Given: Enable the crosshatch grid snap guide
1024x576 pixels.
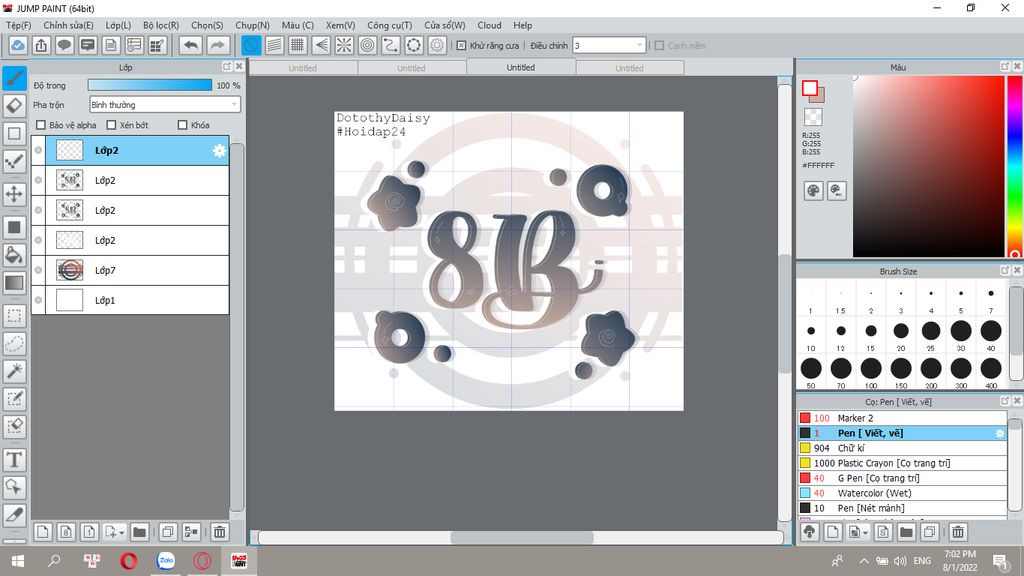Looking at the screenshot, I should click(298, 45).
